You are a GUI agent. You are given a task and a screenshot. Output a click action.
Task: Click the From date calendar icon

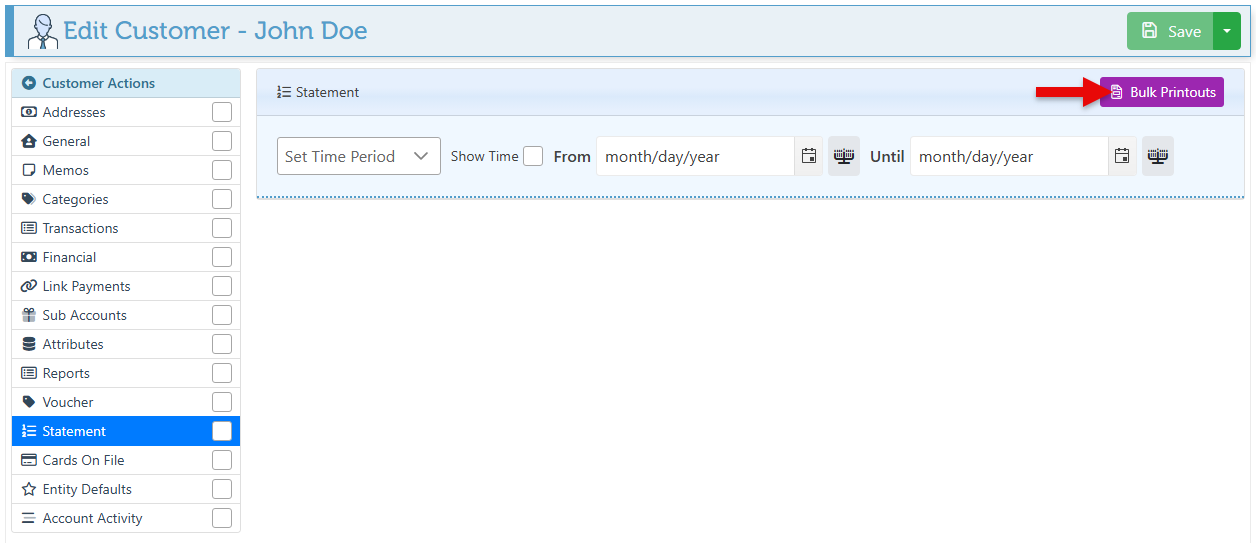(809, 156)
